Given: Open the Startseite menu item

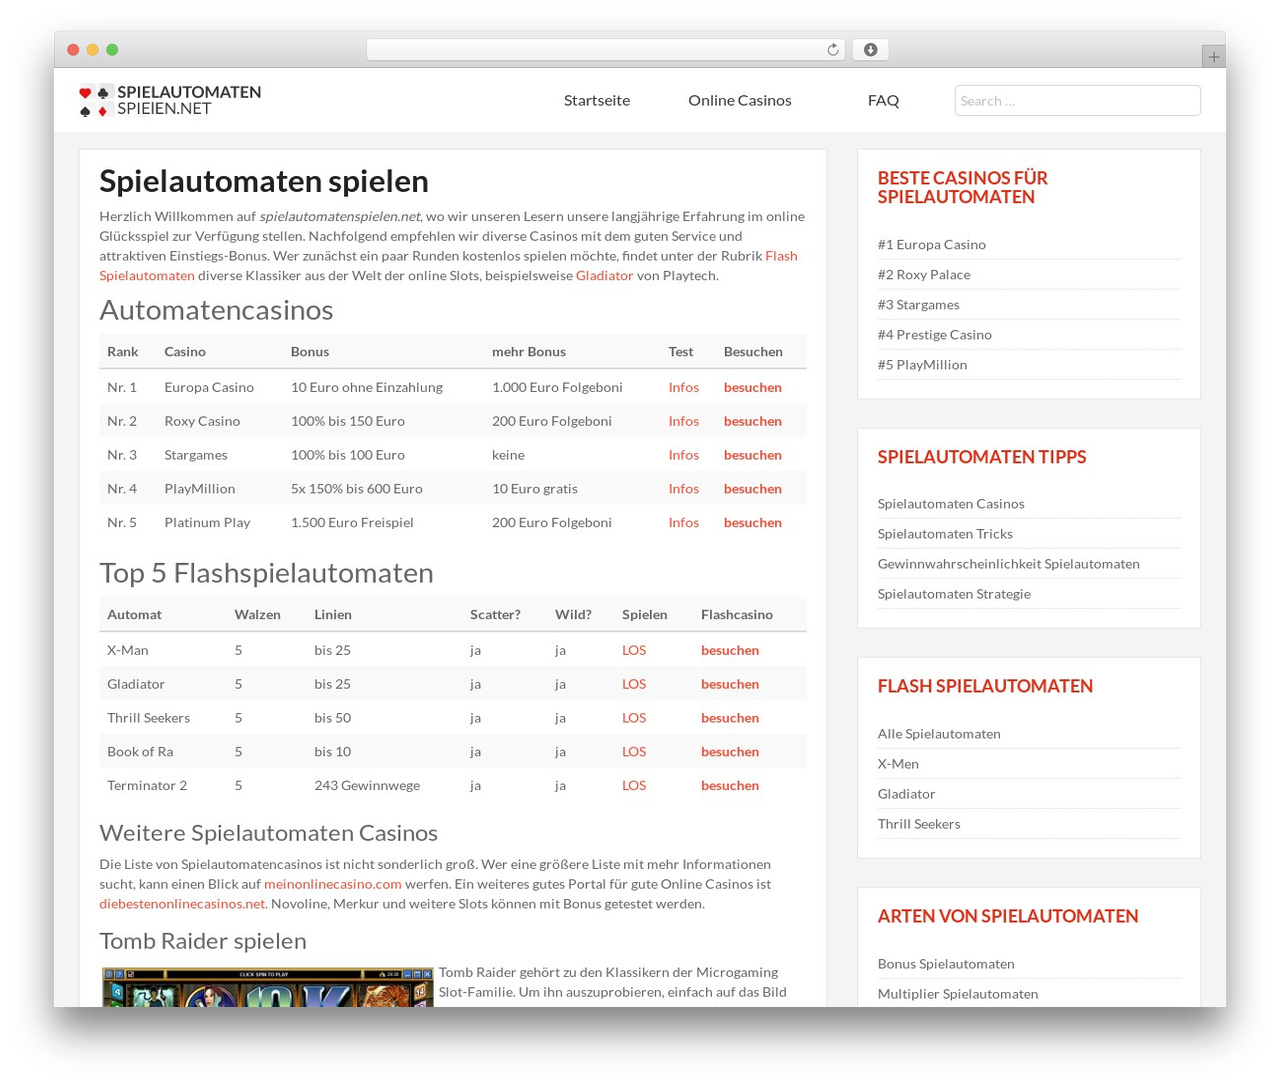Looking at the screenshot, I should [597, 100].
